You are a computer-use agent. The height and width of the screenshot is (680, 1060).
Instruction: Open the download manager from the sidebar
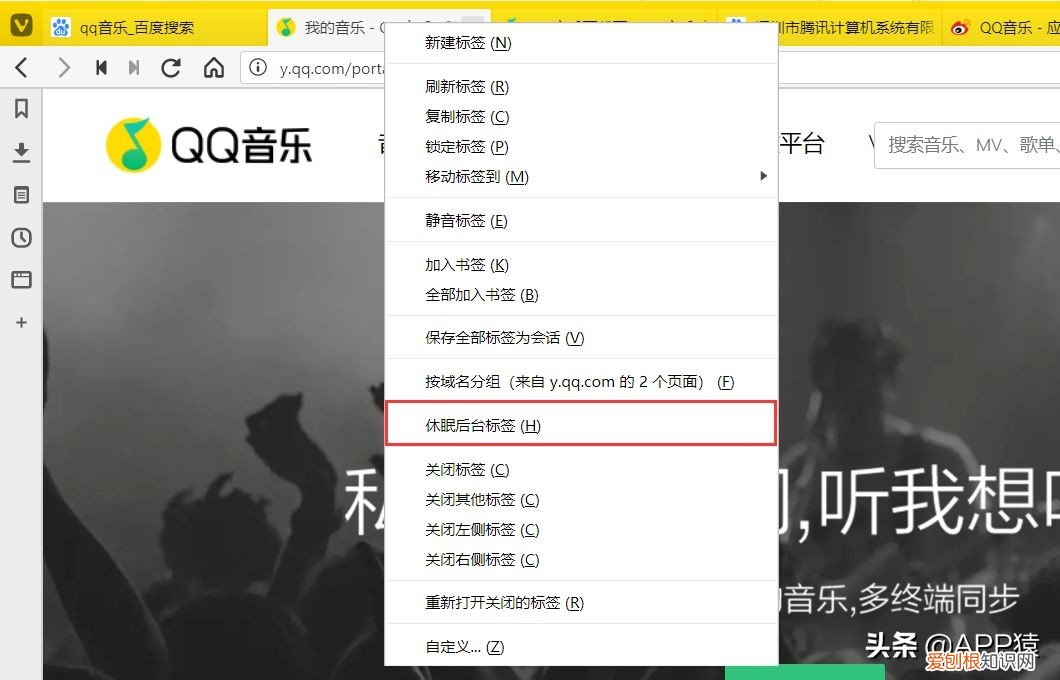[21, 152]
